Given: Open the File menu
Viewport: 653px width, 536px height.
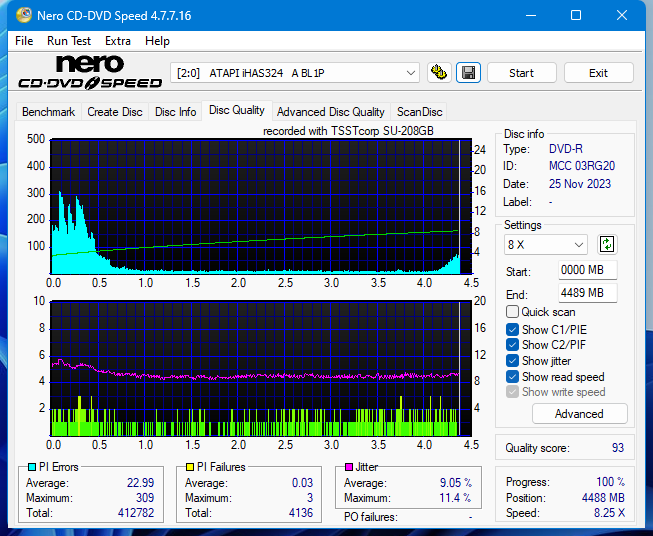Looking at the screenshot, I should pyautogui.click(x=24, y=41).
